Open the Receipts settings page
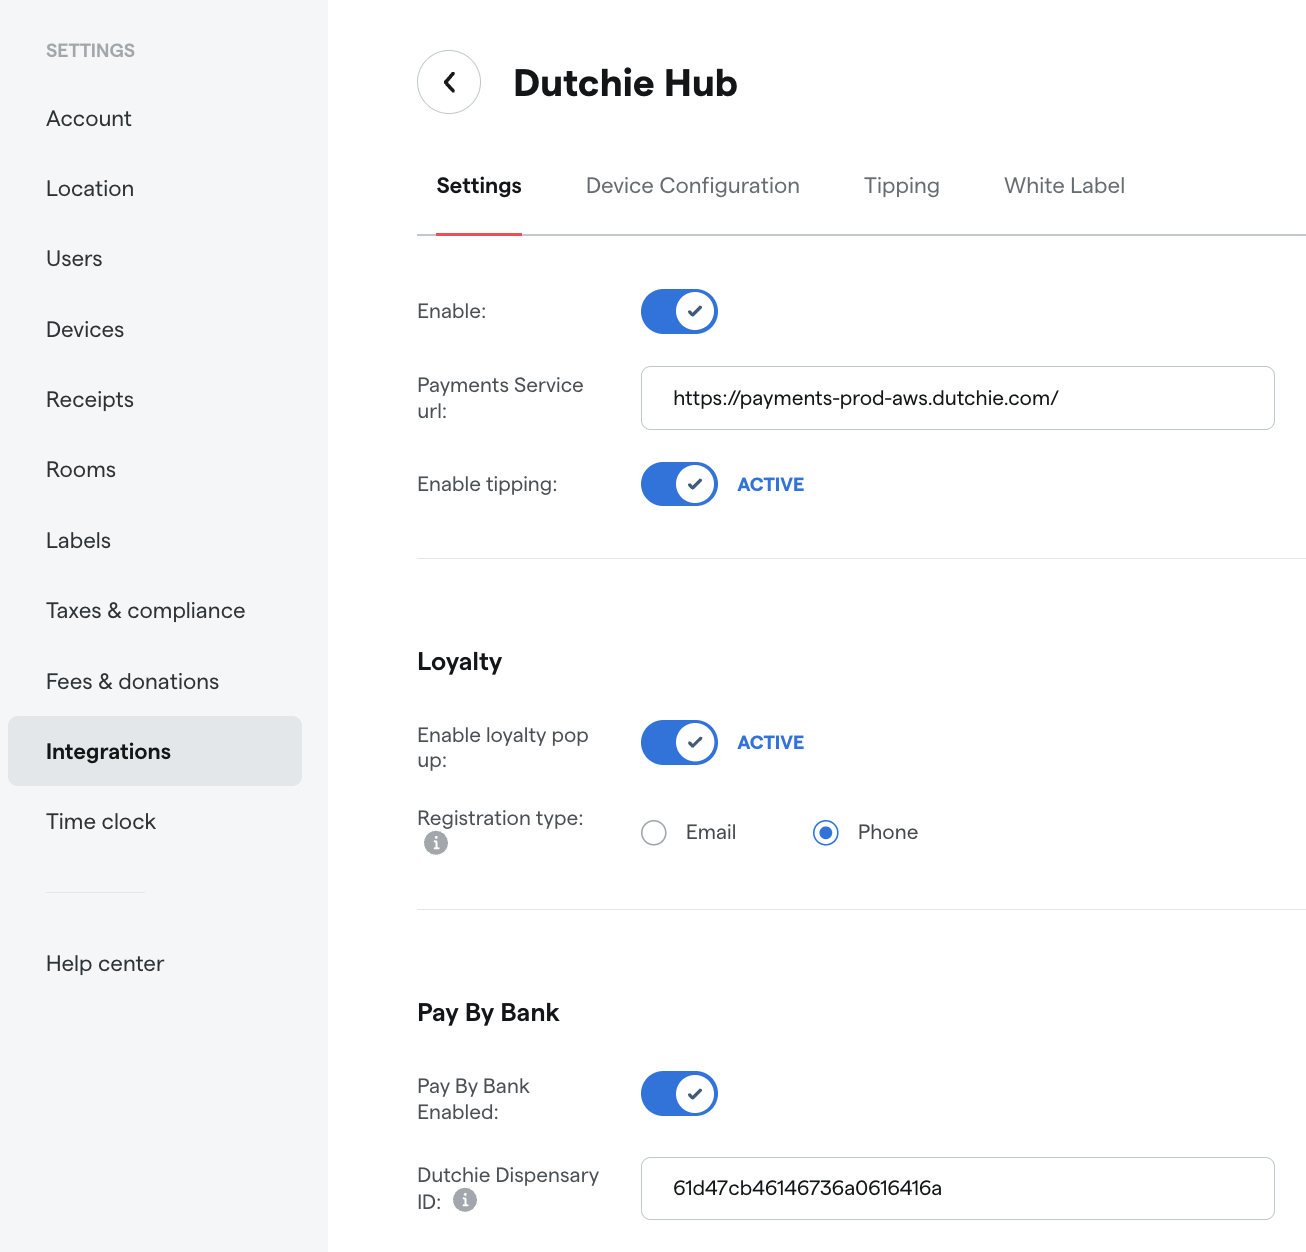The height and width of the screenshot is (1252, 1306). [x=89, y=399]
